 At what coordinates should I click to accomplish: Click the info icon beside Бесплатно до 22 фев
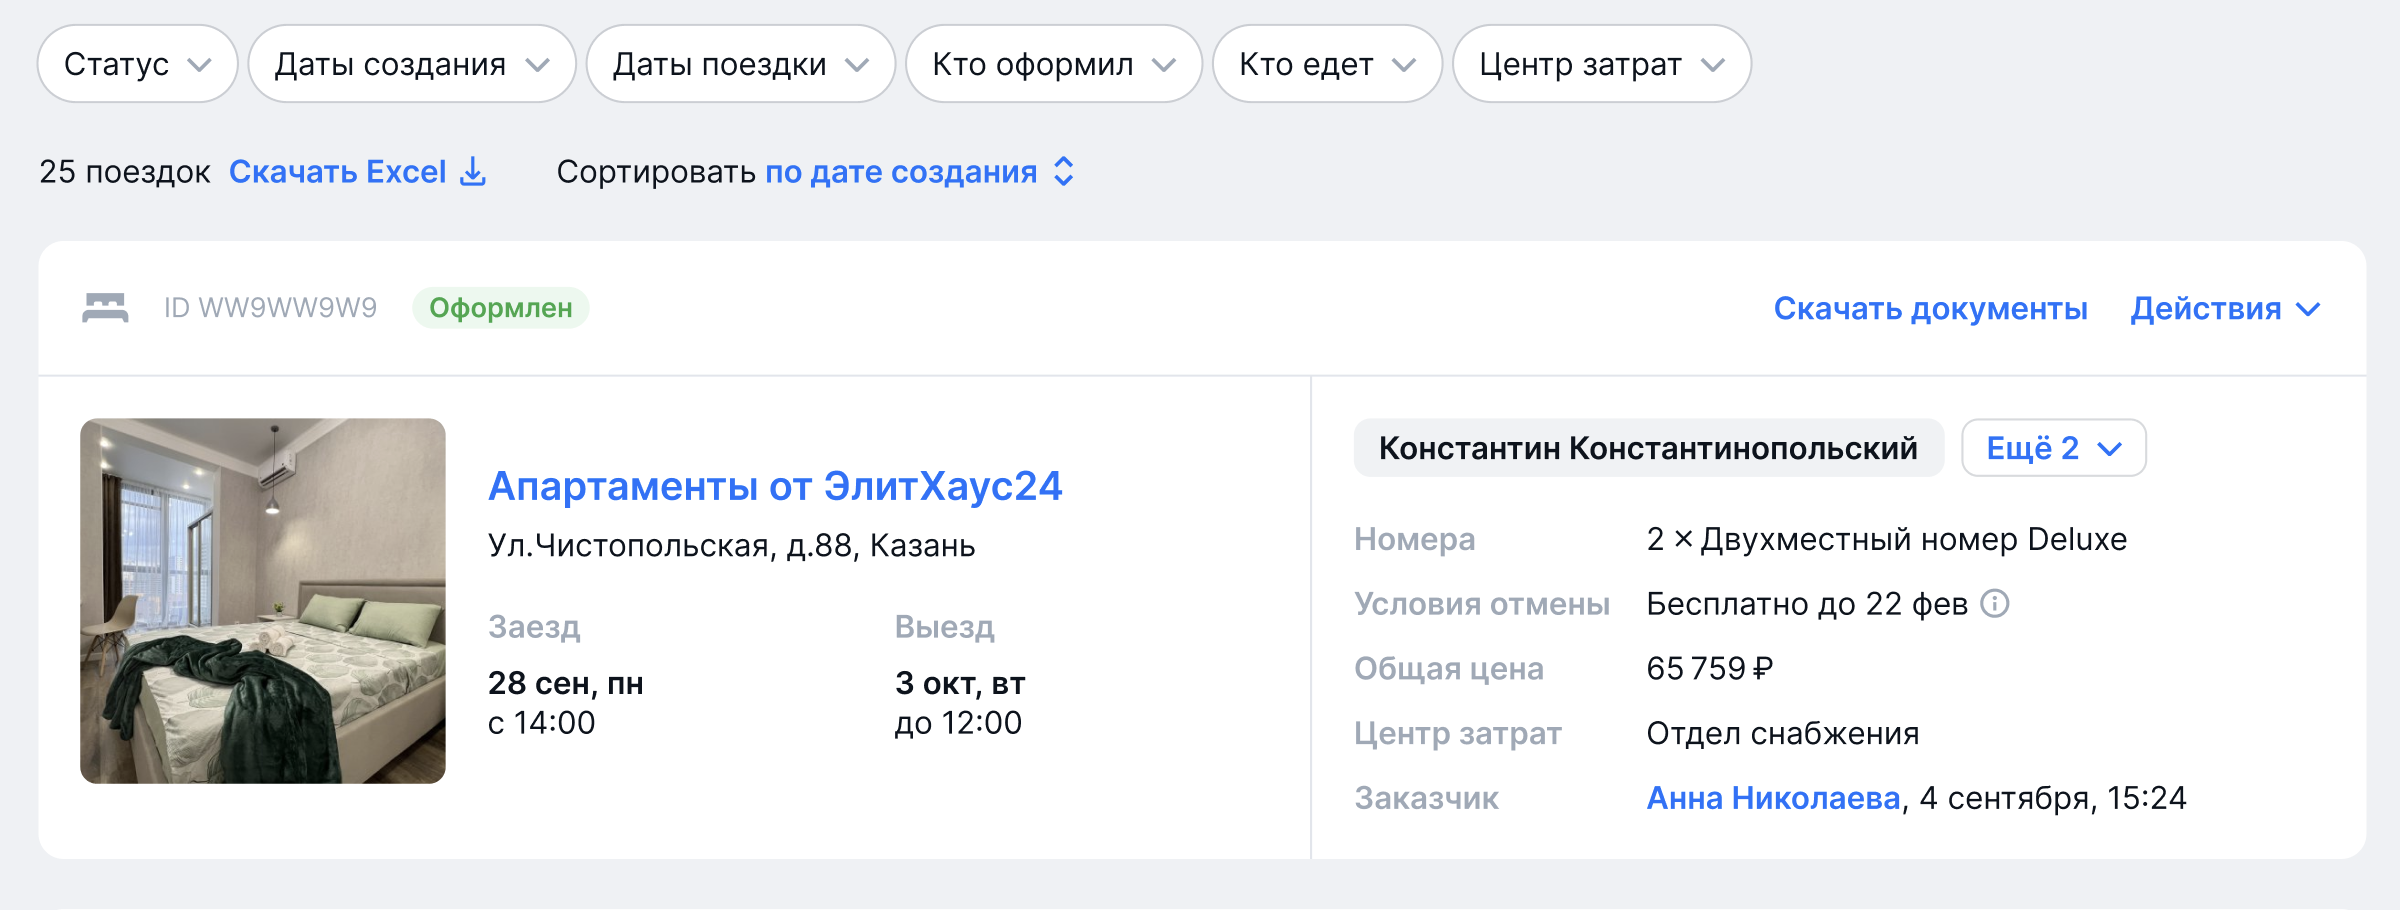click(1995, 604)
